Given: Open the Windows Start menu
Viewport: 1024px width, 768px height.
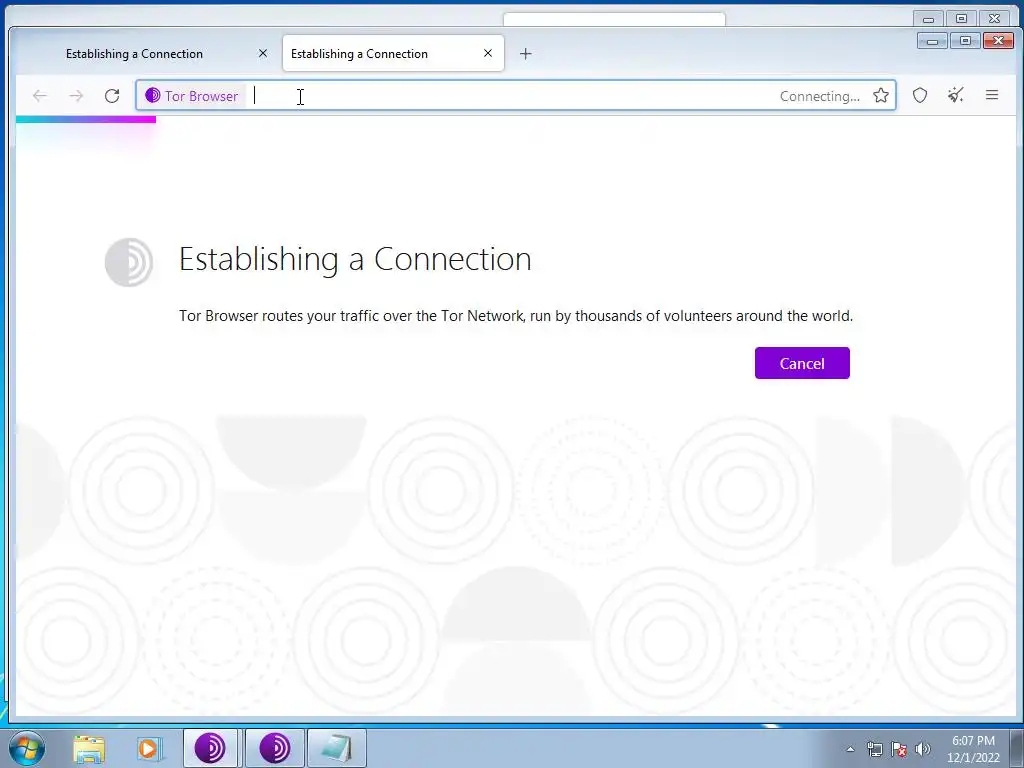Looking at the screenshot, I should [x=27, y=748].
